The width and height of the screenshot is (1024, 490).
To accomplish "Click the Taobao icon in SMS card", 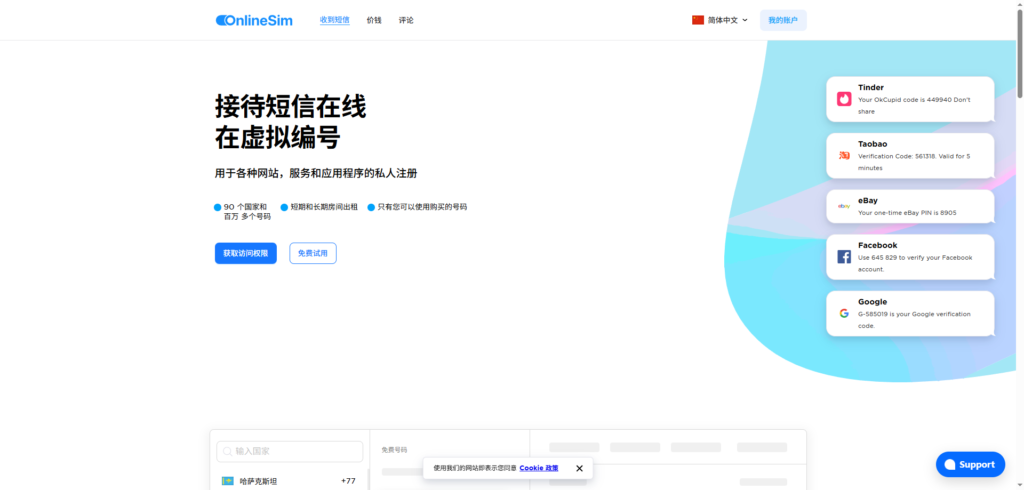I will point(844,155).
